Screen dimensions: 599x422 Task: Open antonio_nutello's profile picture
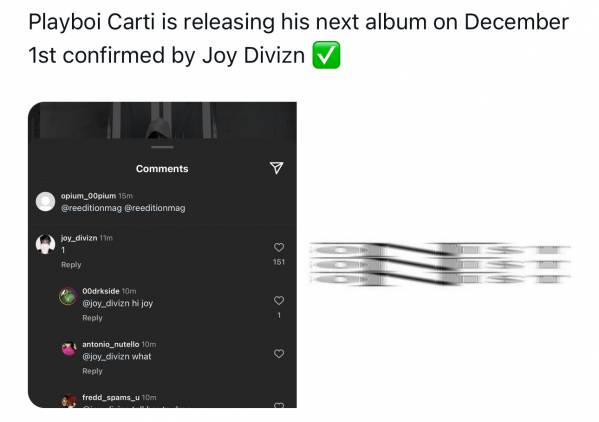pyautogui.click(x=69, y=349)
